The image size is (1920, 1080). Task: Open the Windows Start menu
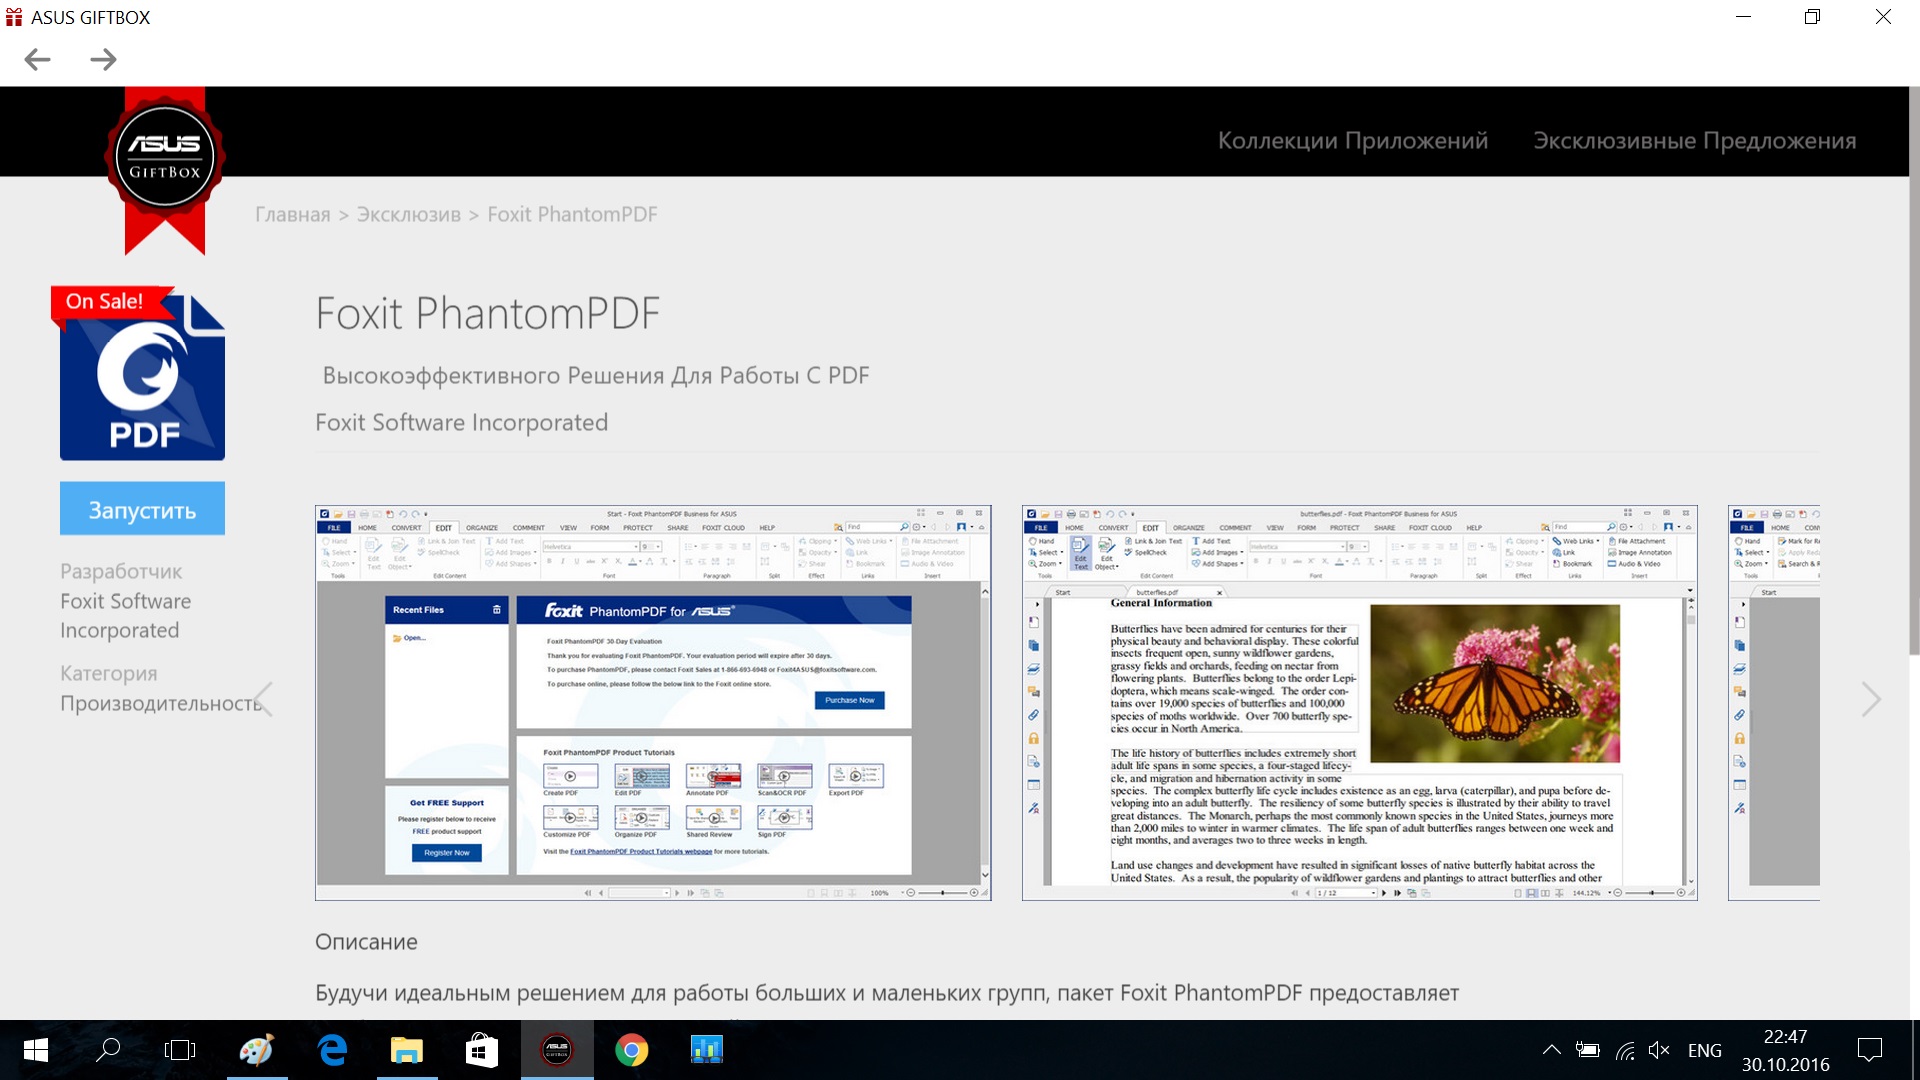(x=36, y=1050)
